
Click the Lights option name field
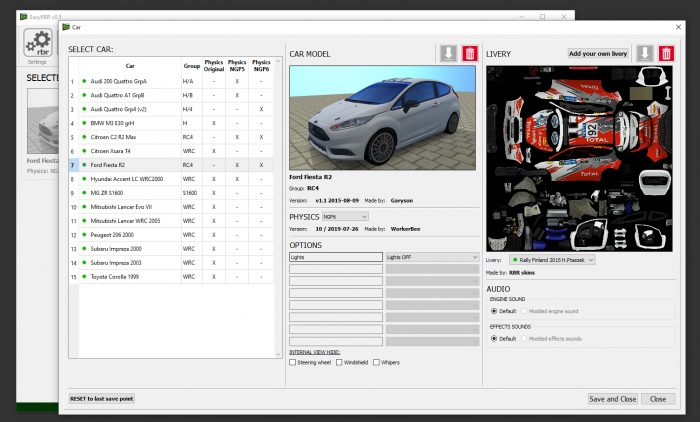336,257
